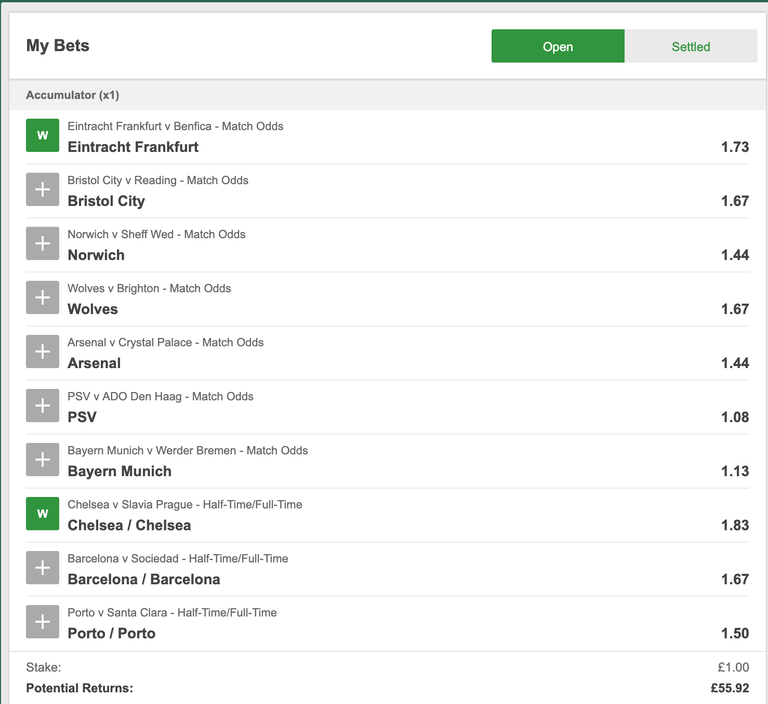
Task: Click the 1.44 odds for Arsenal
Action: tap(735, 363)
